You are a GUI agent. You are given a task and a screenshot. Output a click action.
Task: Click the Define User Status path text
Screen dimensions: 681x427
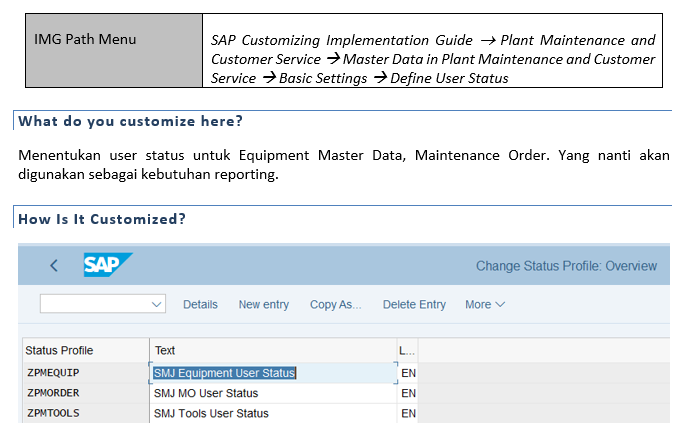point(449,78)
